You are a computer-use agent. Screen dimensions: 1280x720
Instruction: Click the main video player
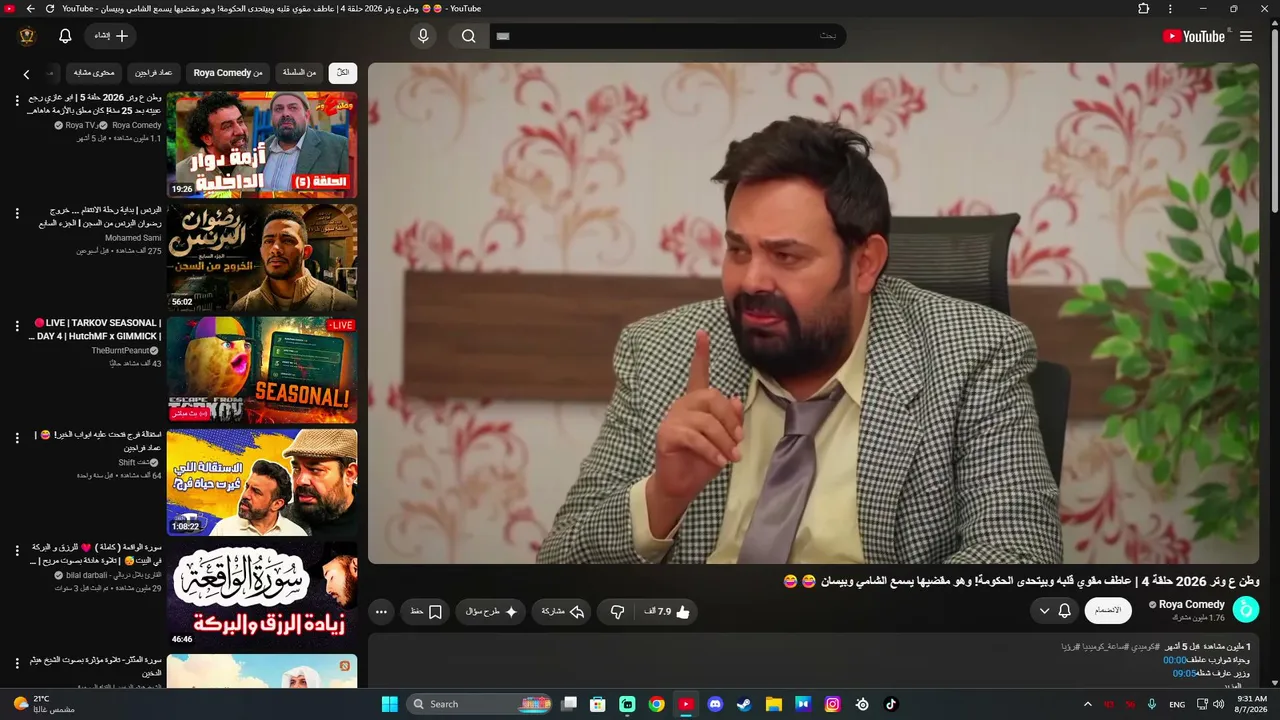(x=813, y=313)
